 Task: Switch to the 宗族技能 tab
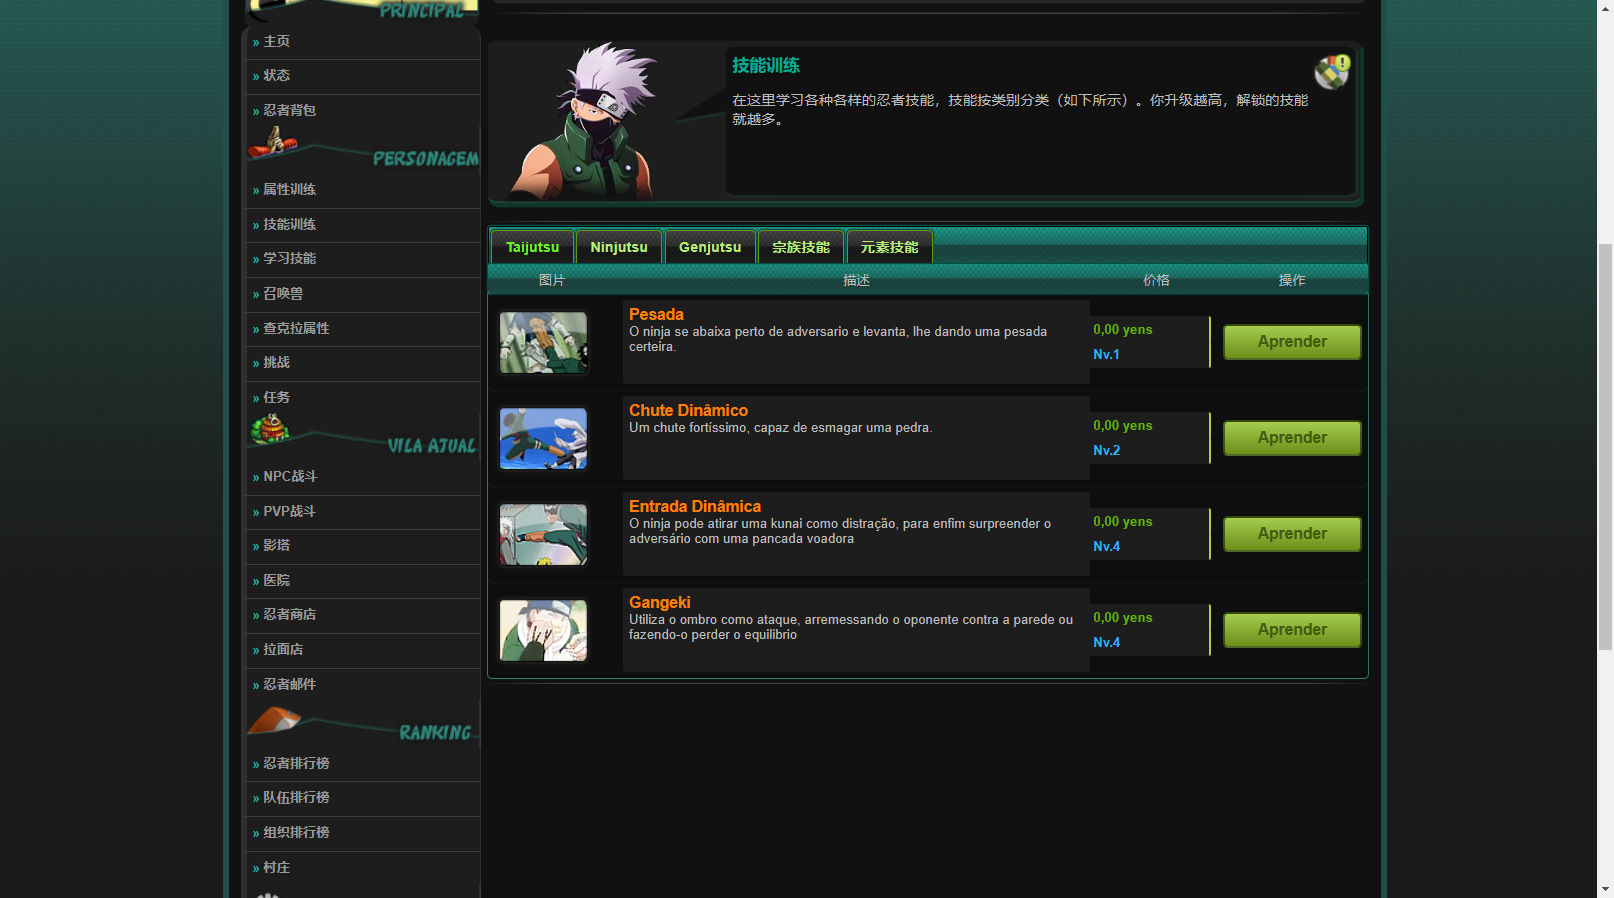(801, 247)
